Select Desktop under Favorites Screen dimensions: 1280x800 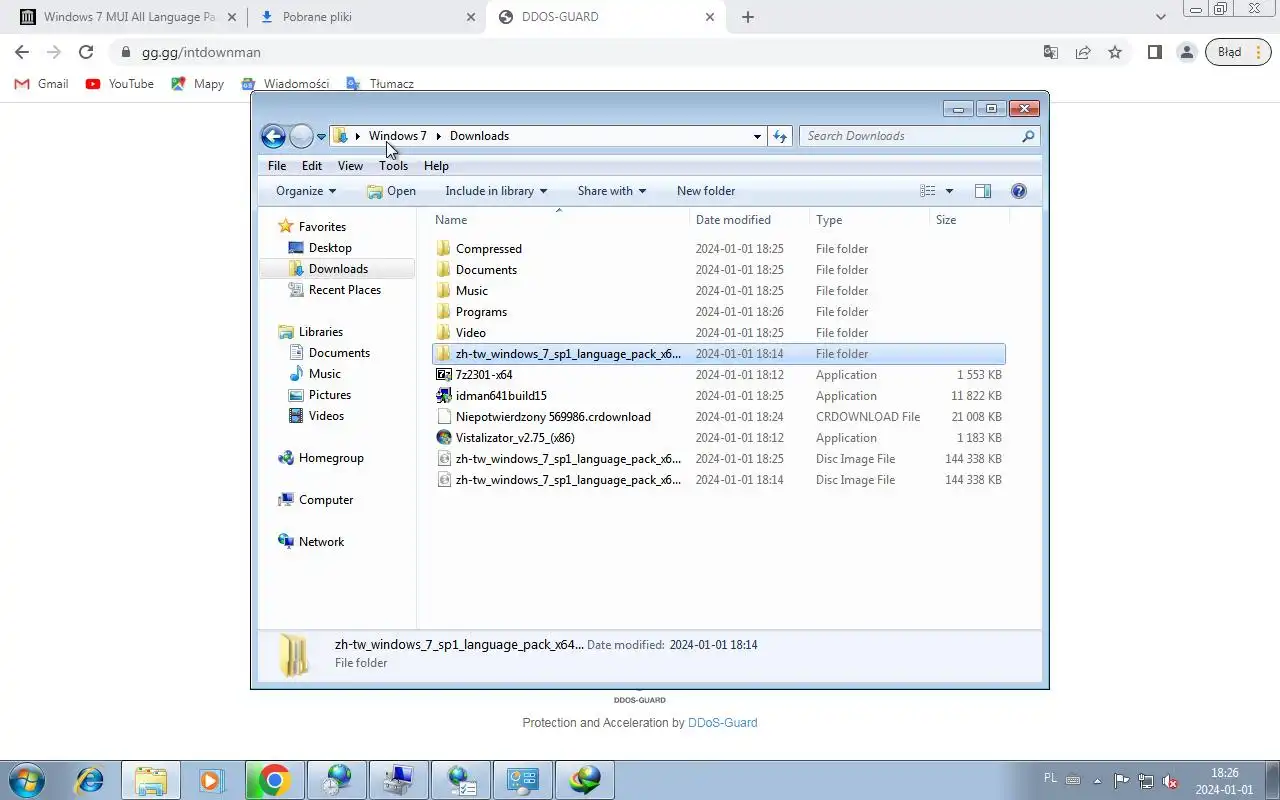(x=330, y=248)
